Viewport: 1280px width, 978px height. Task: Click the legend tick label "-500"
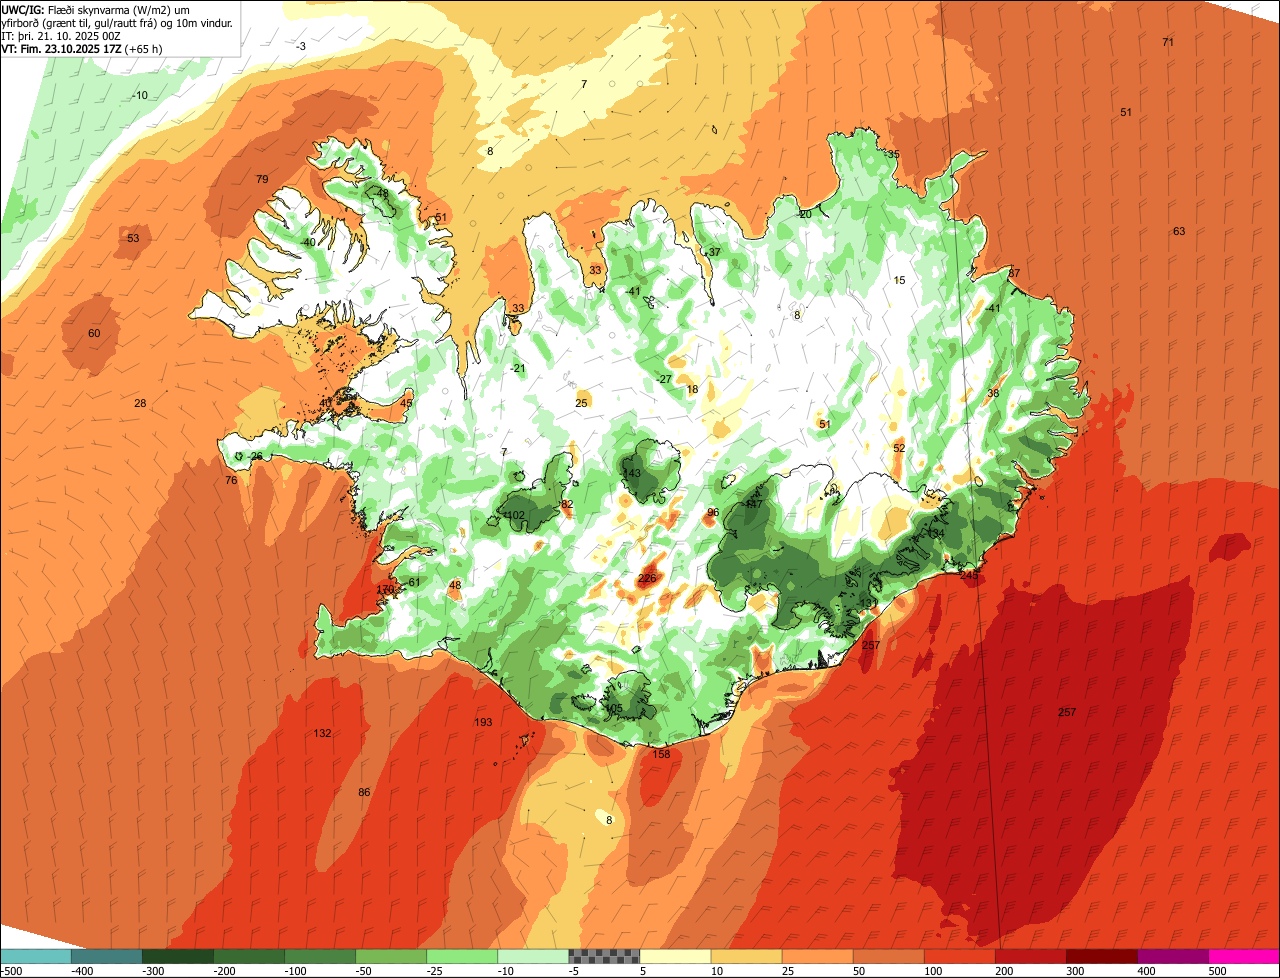coord(11,970)
